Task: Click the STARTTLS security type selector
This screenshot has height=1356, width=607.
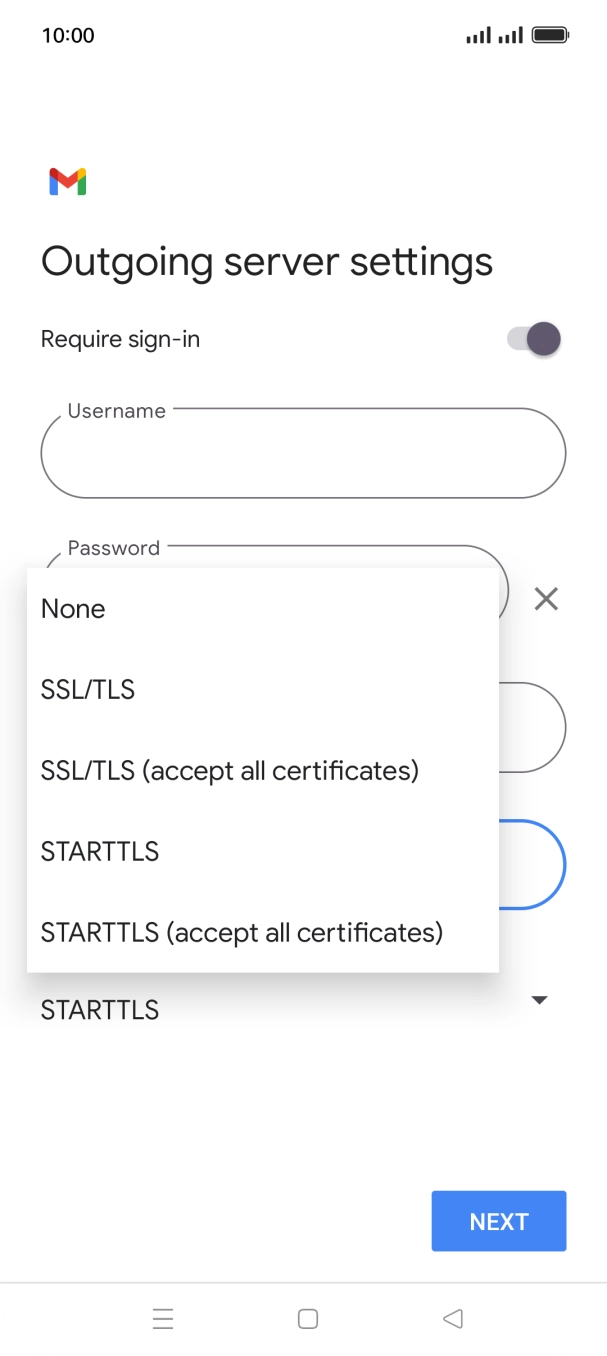Action: tap(100, 1010)
